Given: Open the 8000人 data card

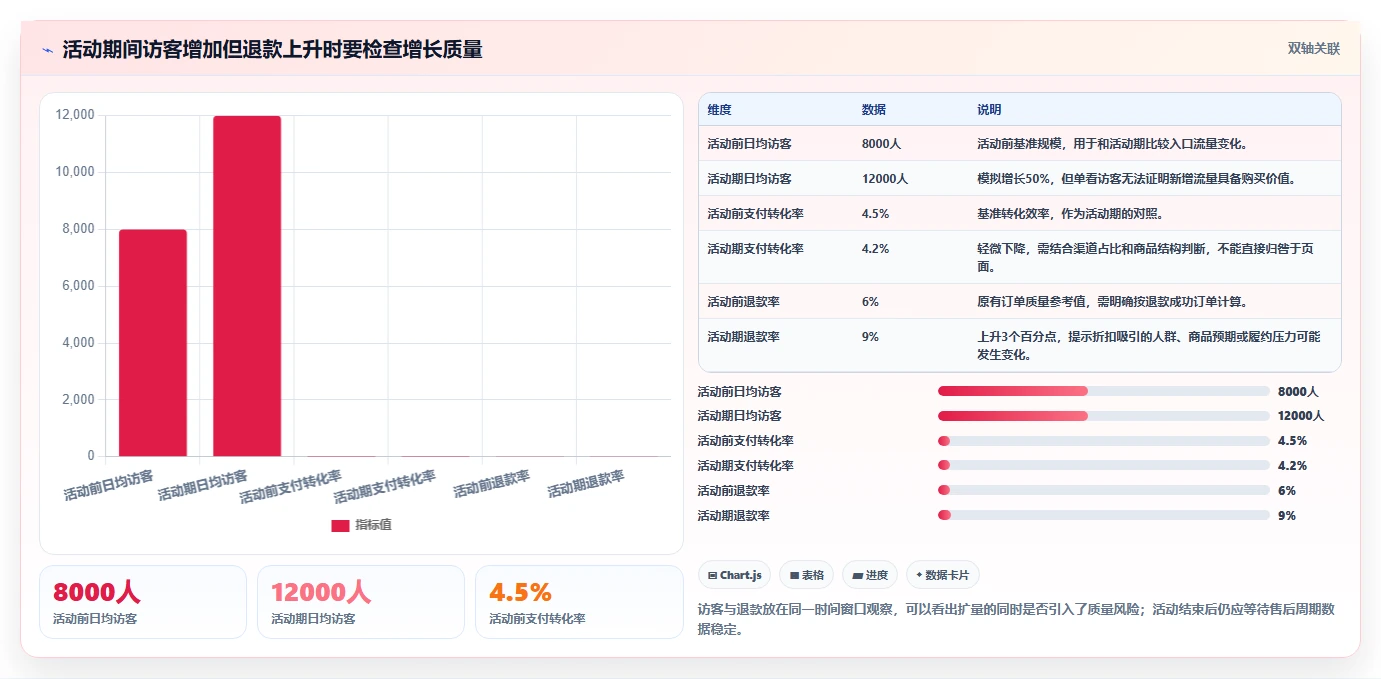Looking at the screenshot, I should tap(143, 602).
